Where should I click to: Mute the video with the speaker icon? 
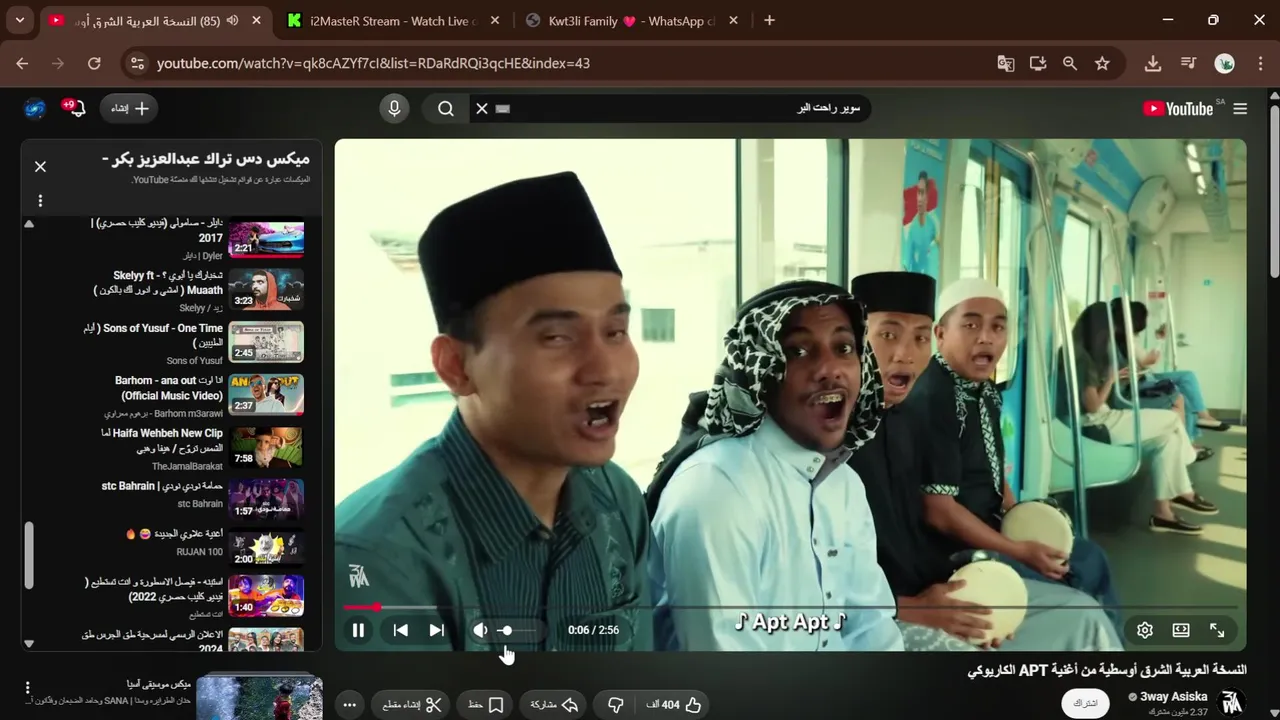[x=480, y=630]
